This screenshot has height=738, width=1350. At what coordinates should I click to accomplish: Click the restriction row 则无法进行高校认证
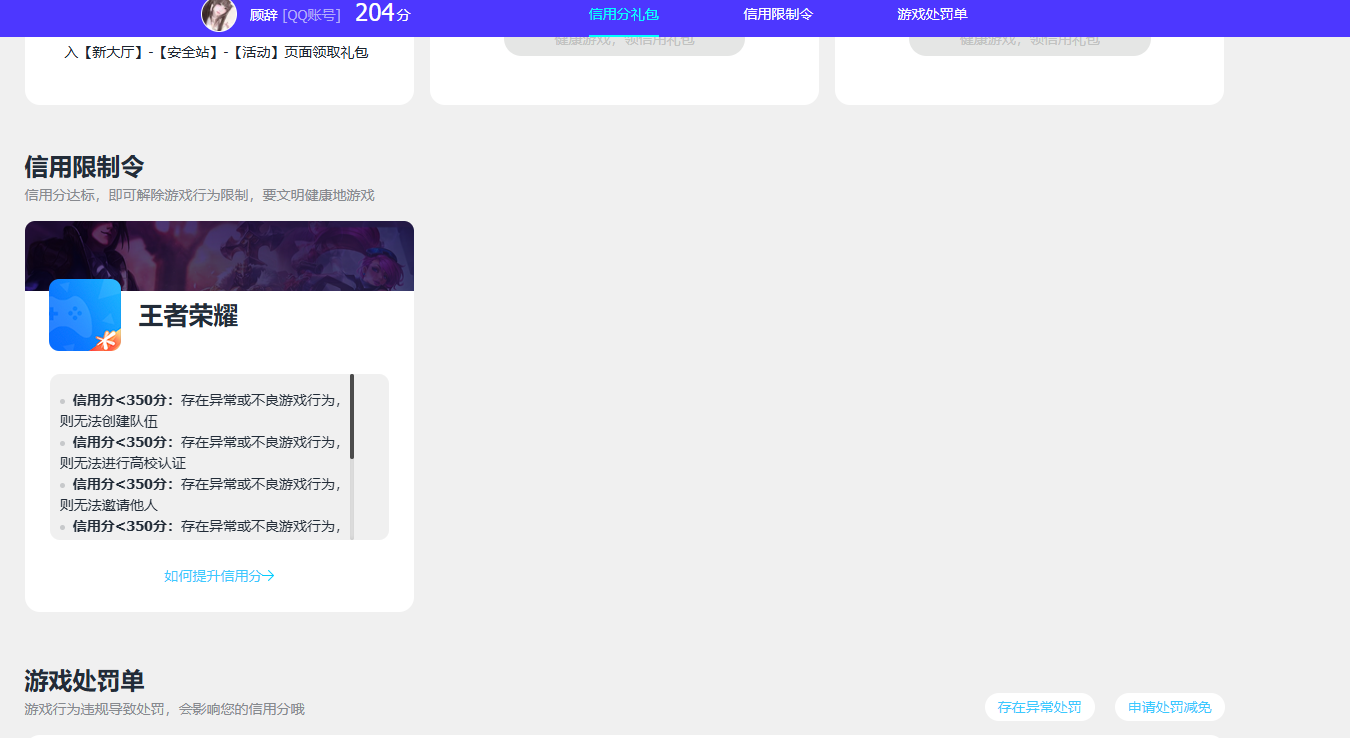tap(123, 463)
